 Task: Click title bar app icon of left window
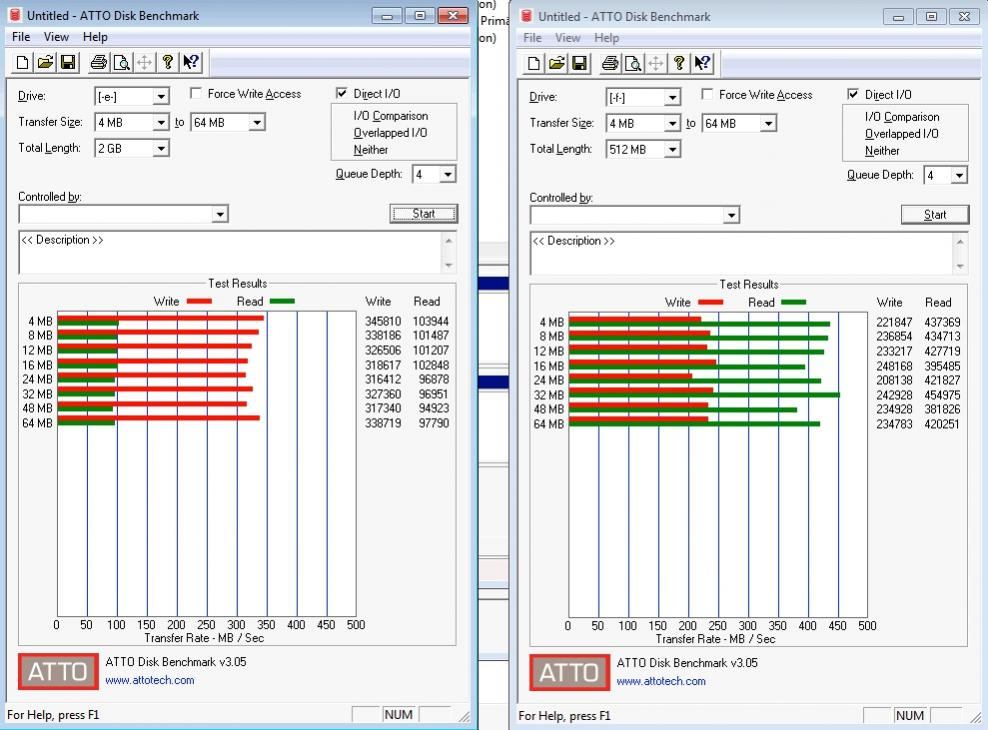[x=14, y=15]
